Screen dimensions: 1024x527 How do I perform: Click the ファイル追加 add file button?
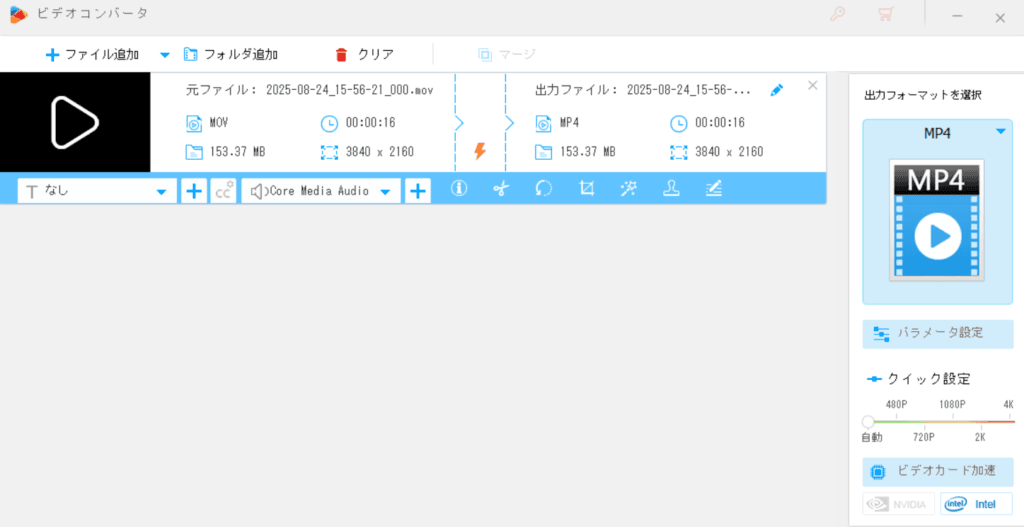point(92,54)
